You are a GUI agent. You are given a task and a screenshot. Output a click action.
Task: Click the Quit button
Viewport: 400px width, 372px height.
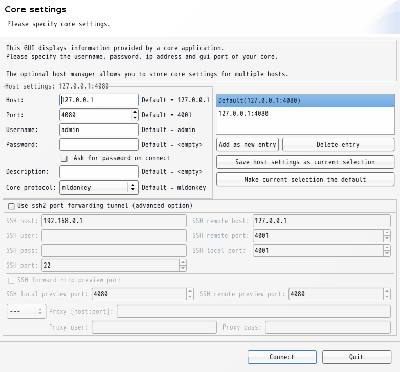[x=356, y=357]
